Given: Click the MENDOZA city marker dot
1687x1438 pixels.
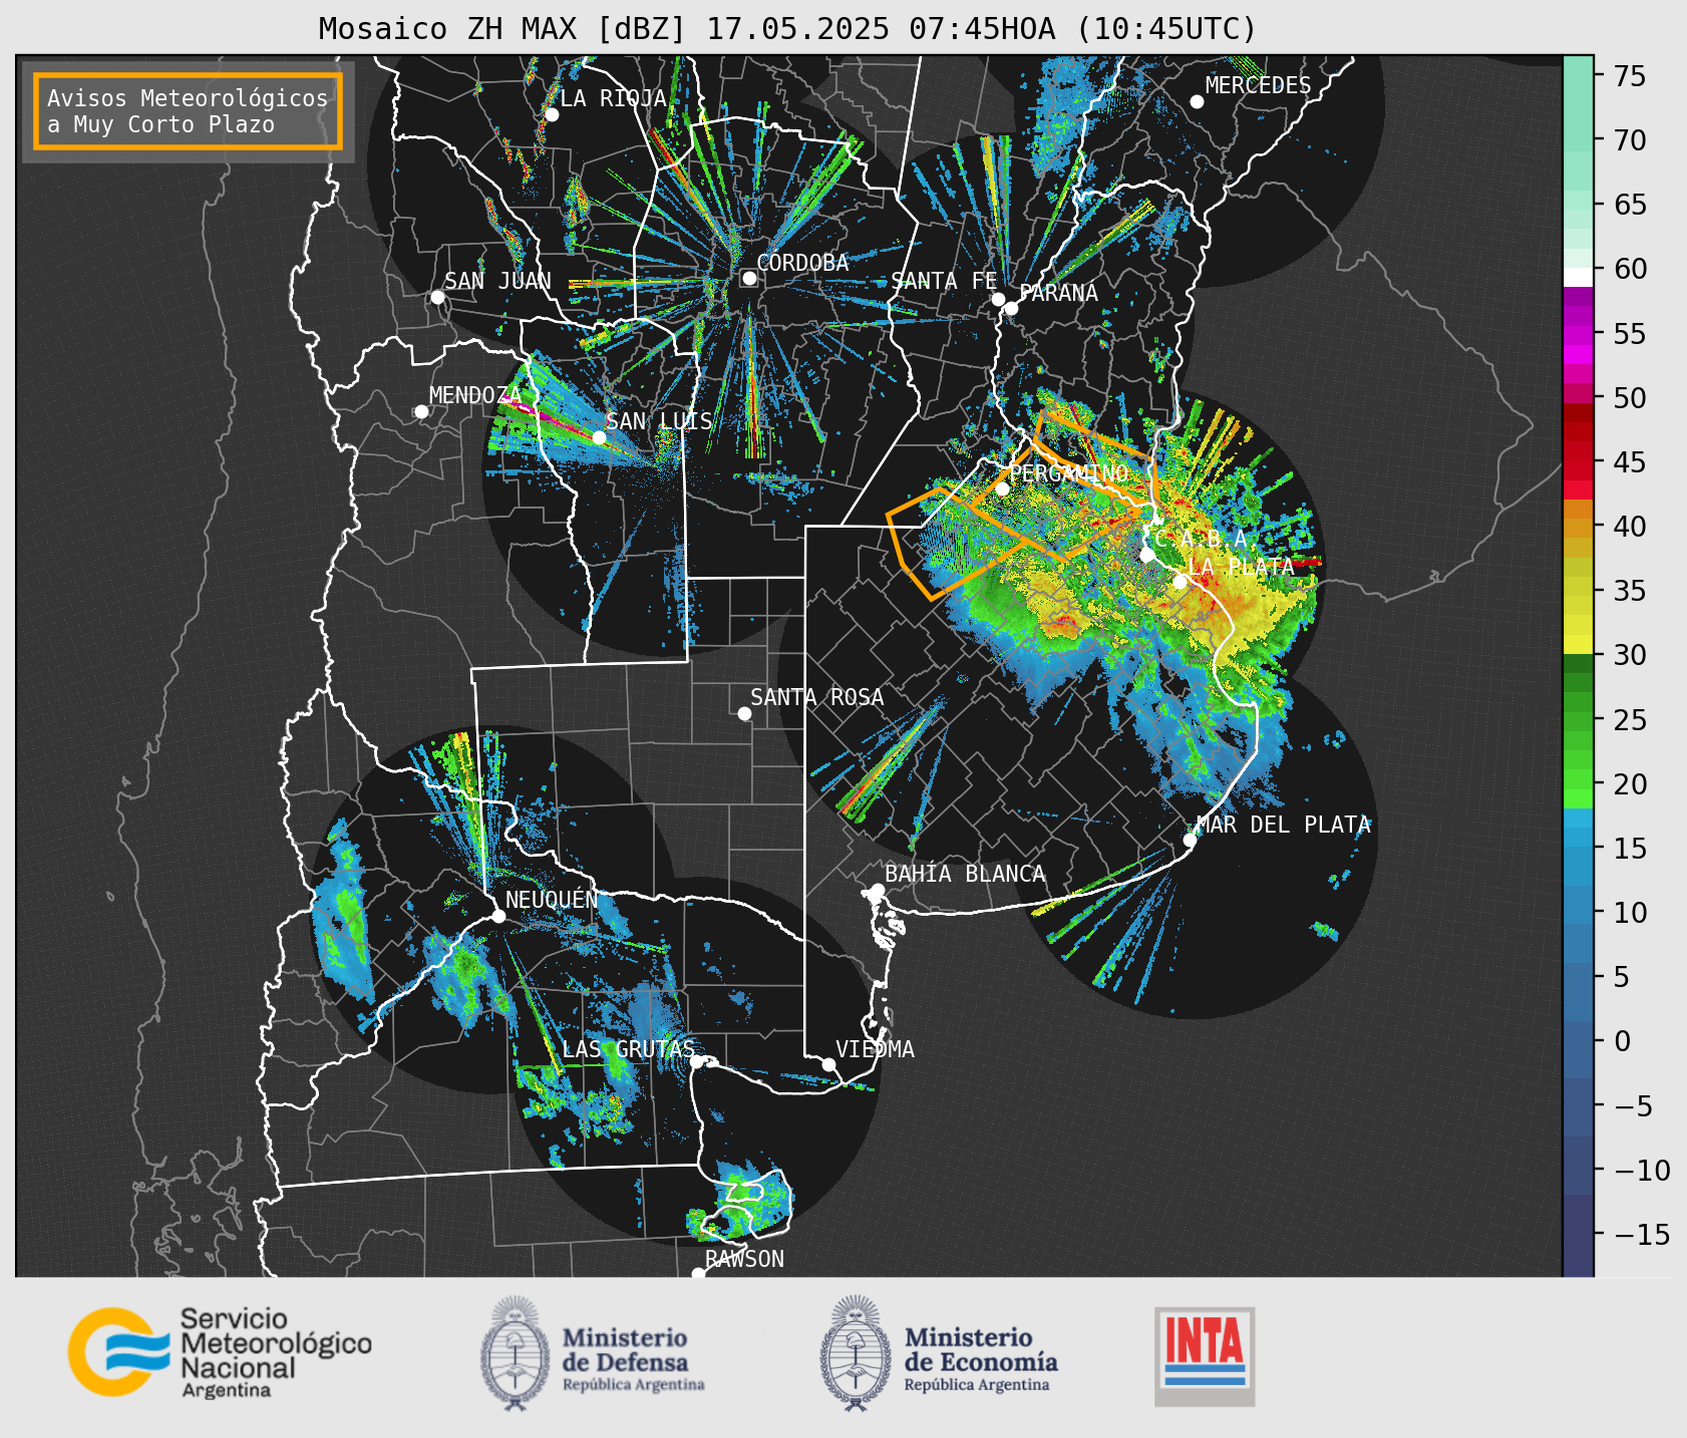Looking at the screenshot, I should pos(421,412).
